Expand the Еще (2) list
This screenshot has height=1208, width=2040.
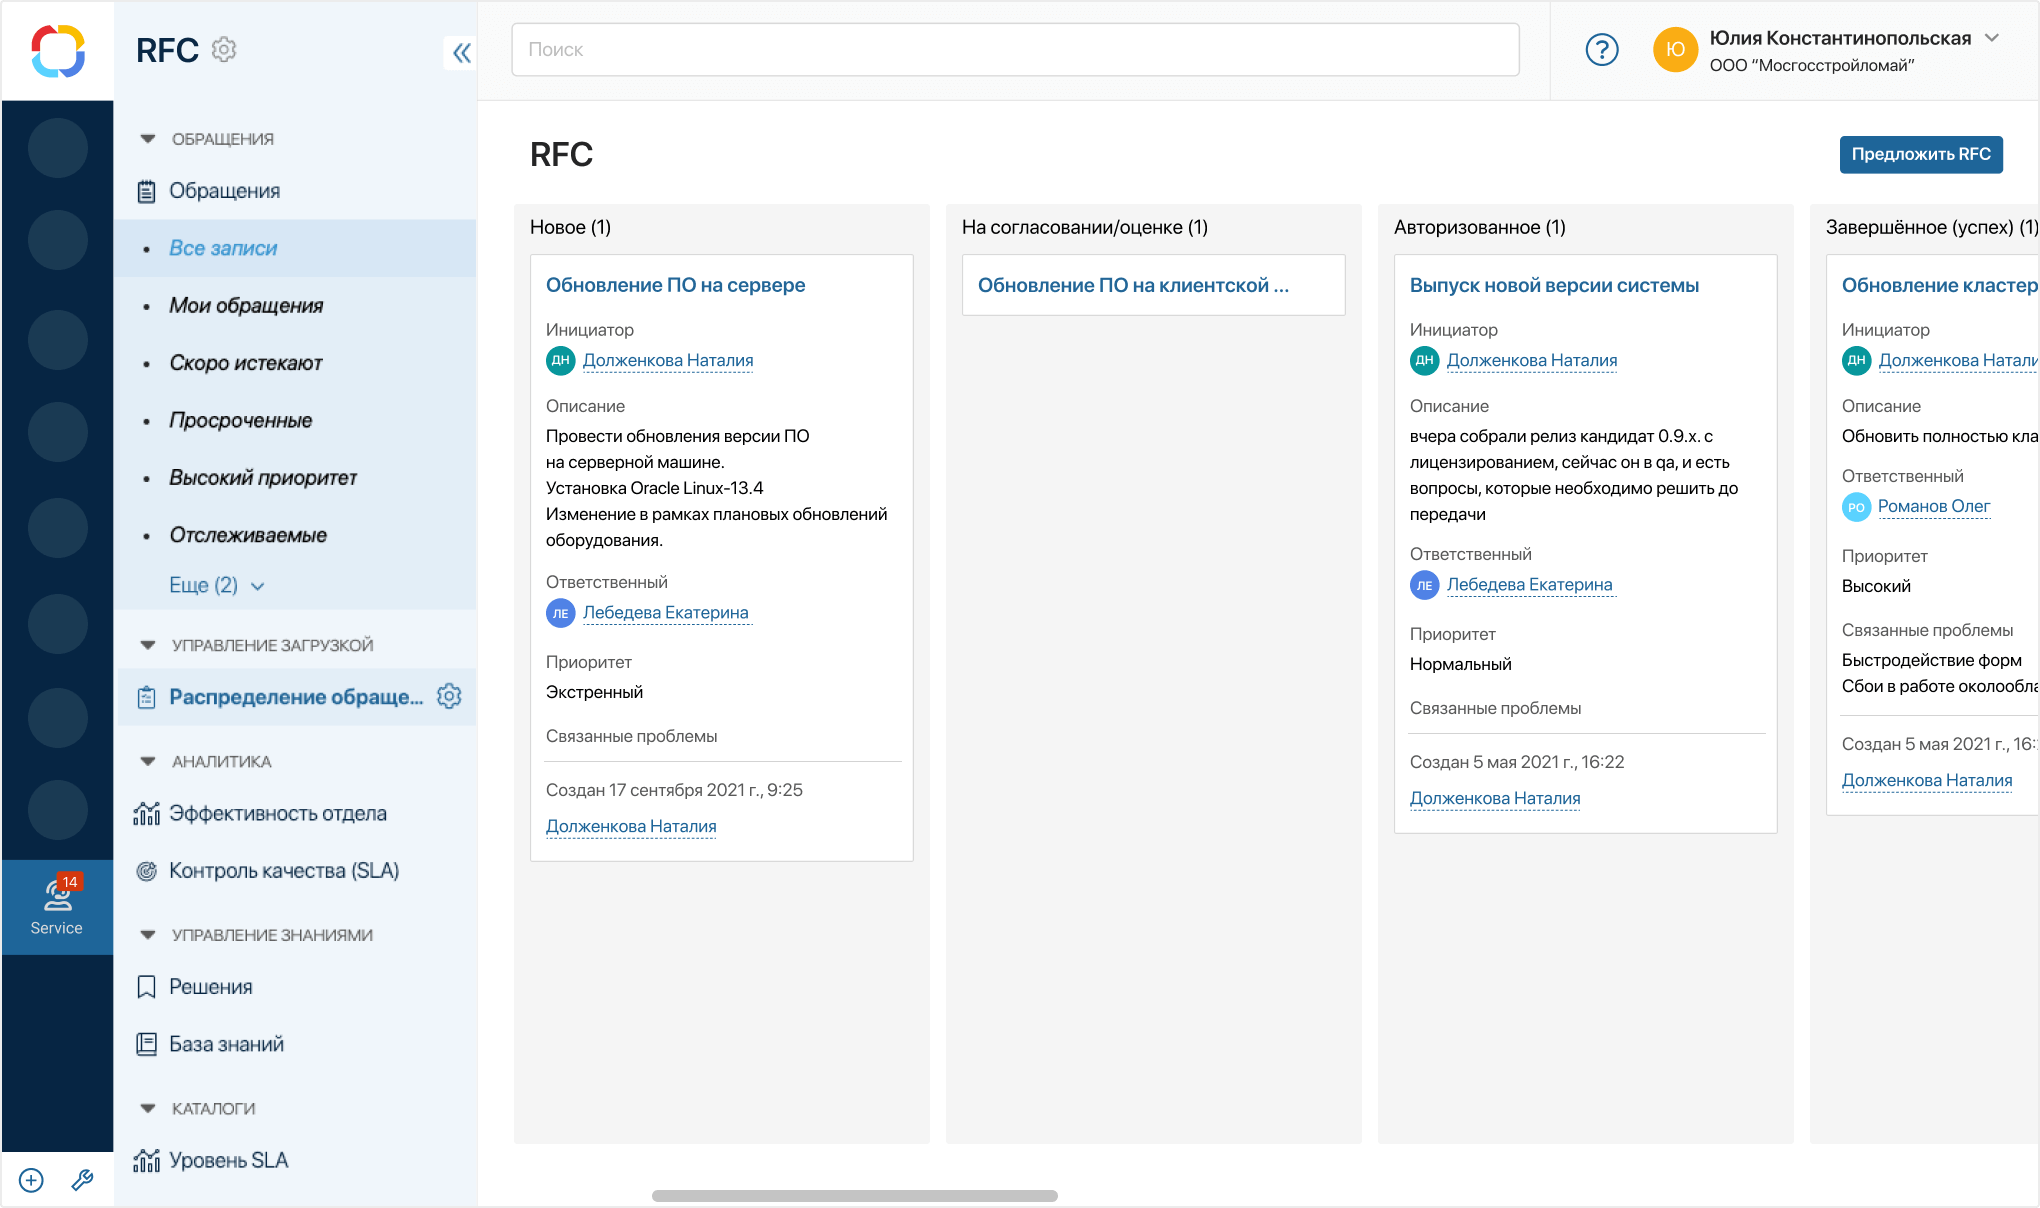pos(216,585)
